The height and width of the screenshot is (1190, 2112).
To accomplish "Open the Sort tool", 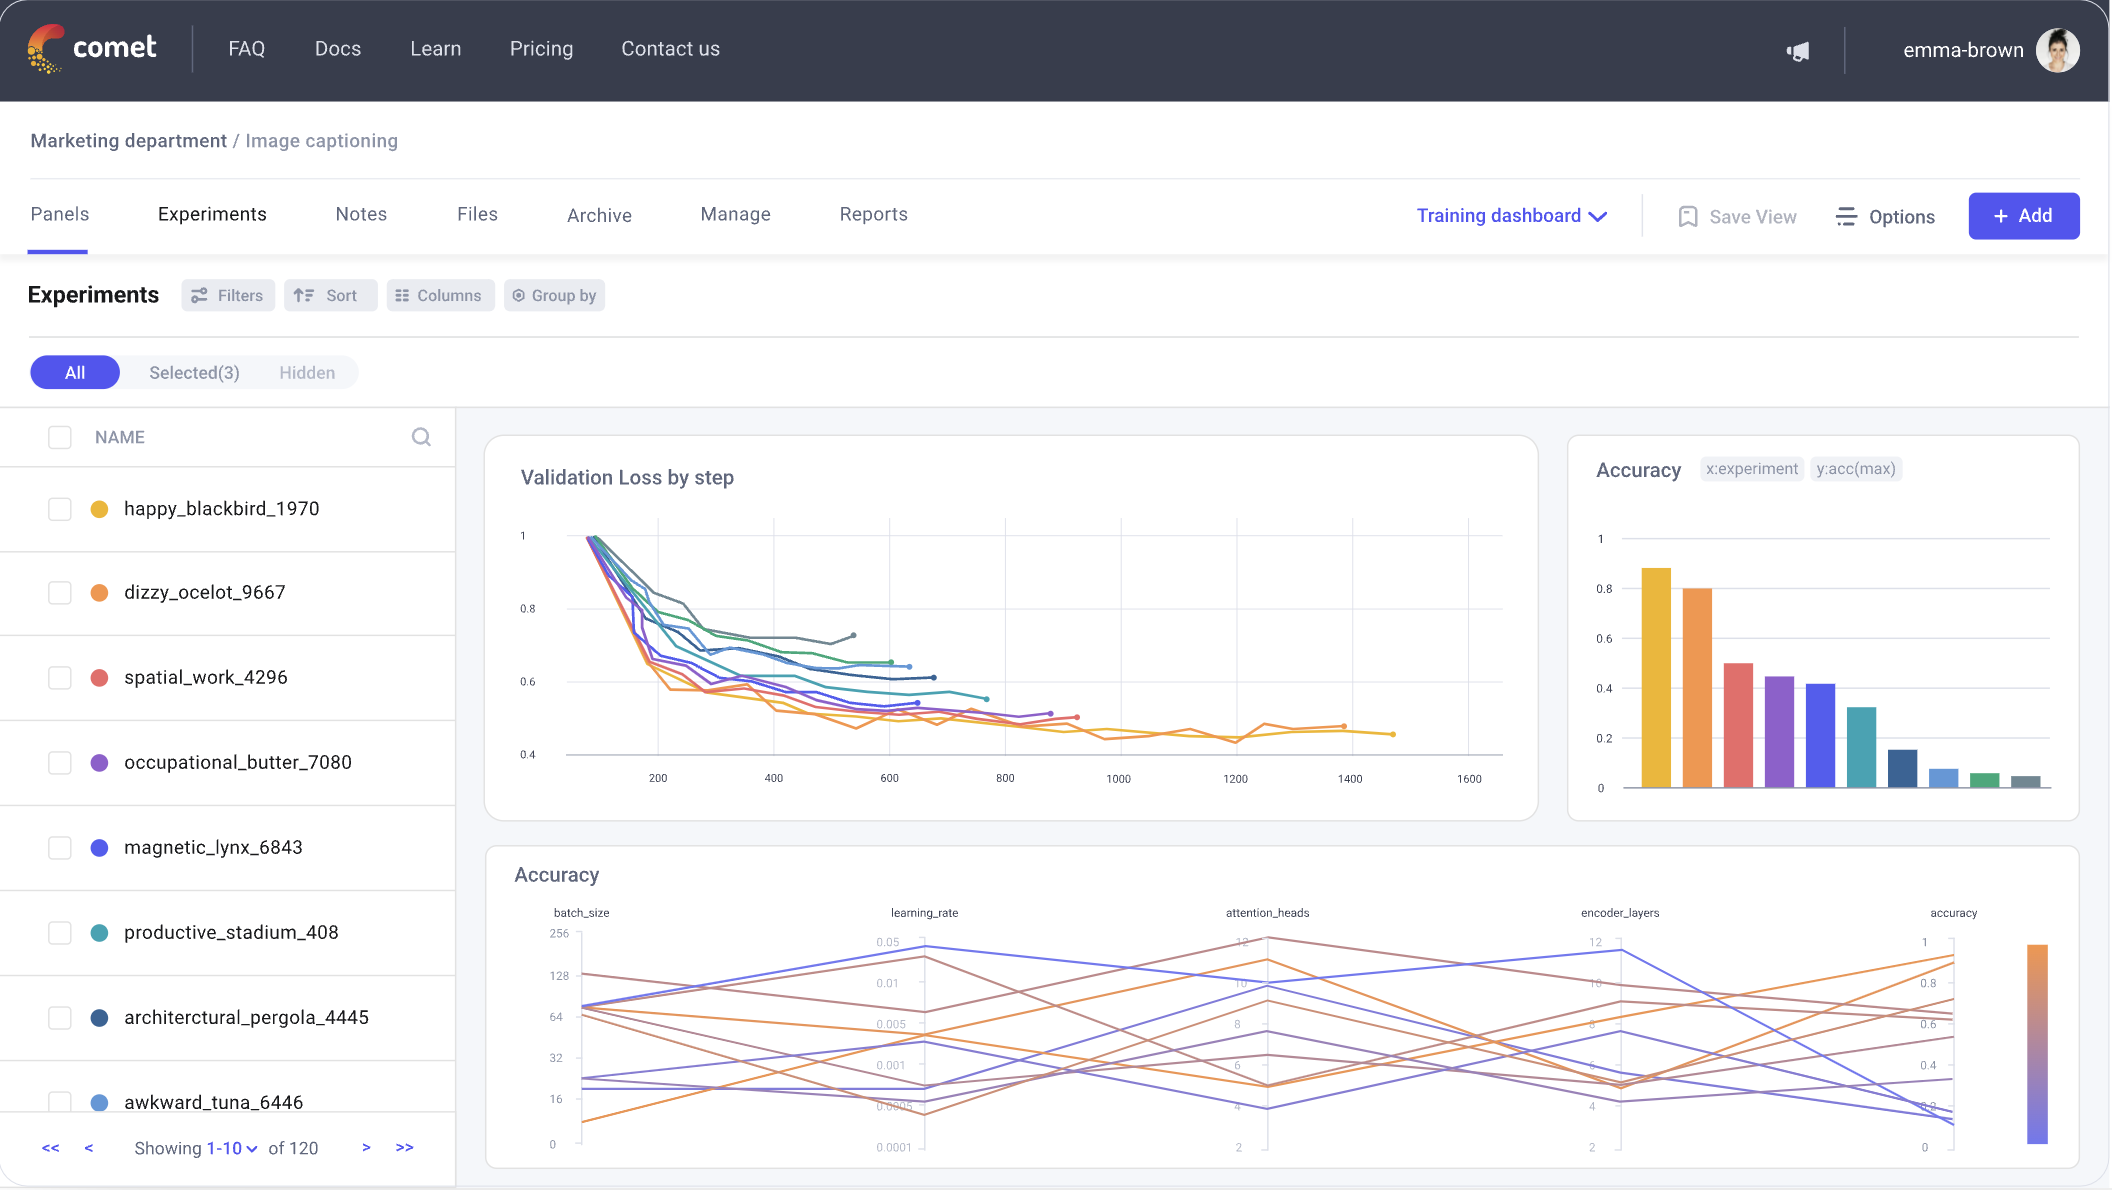I will coord(330,296).
